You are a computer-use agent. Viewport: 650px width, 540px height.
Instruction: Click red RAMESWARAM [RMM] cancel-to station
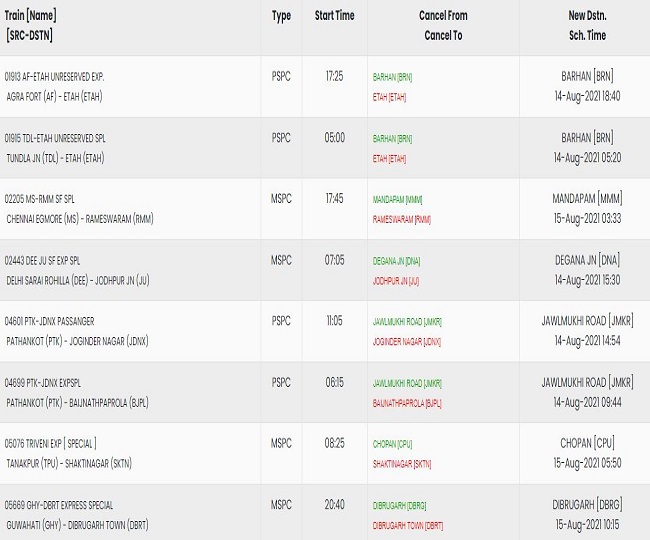point(402,219)
